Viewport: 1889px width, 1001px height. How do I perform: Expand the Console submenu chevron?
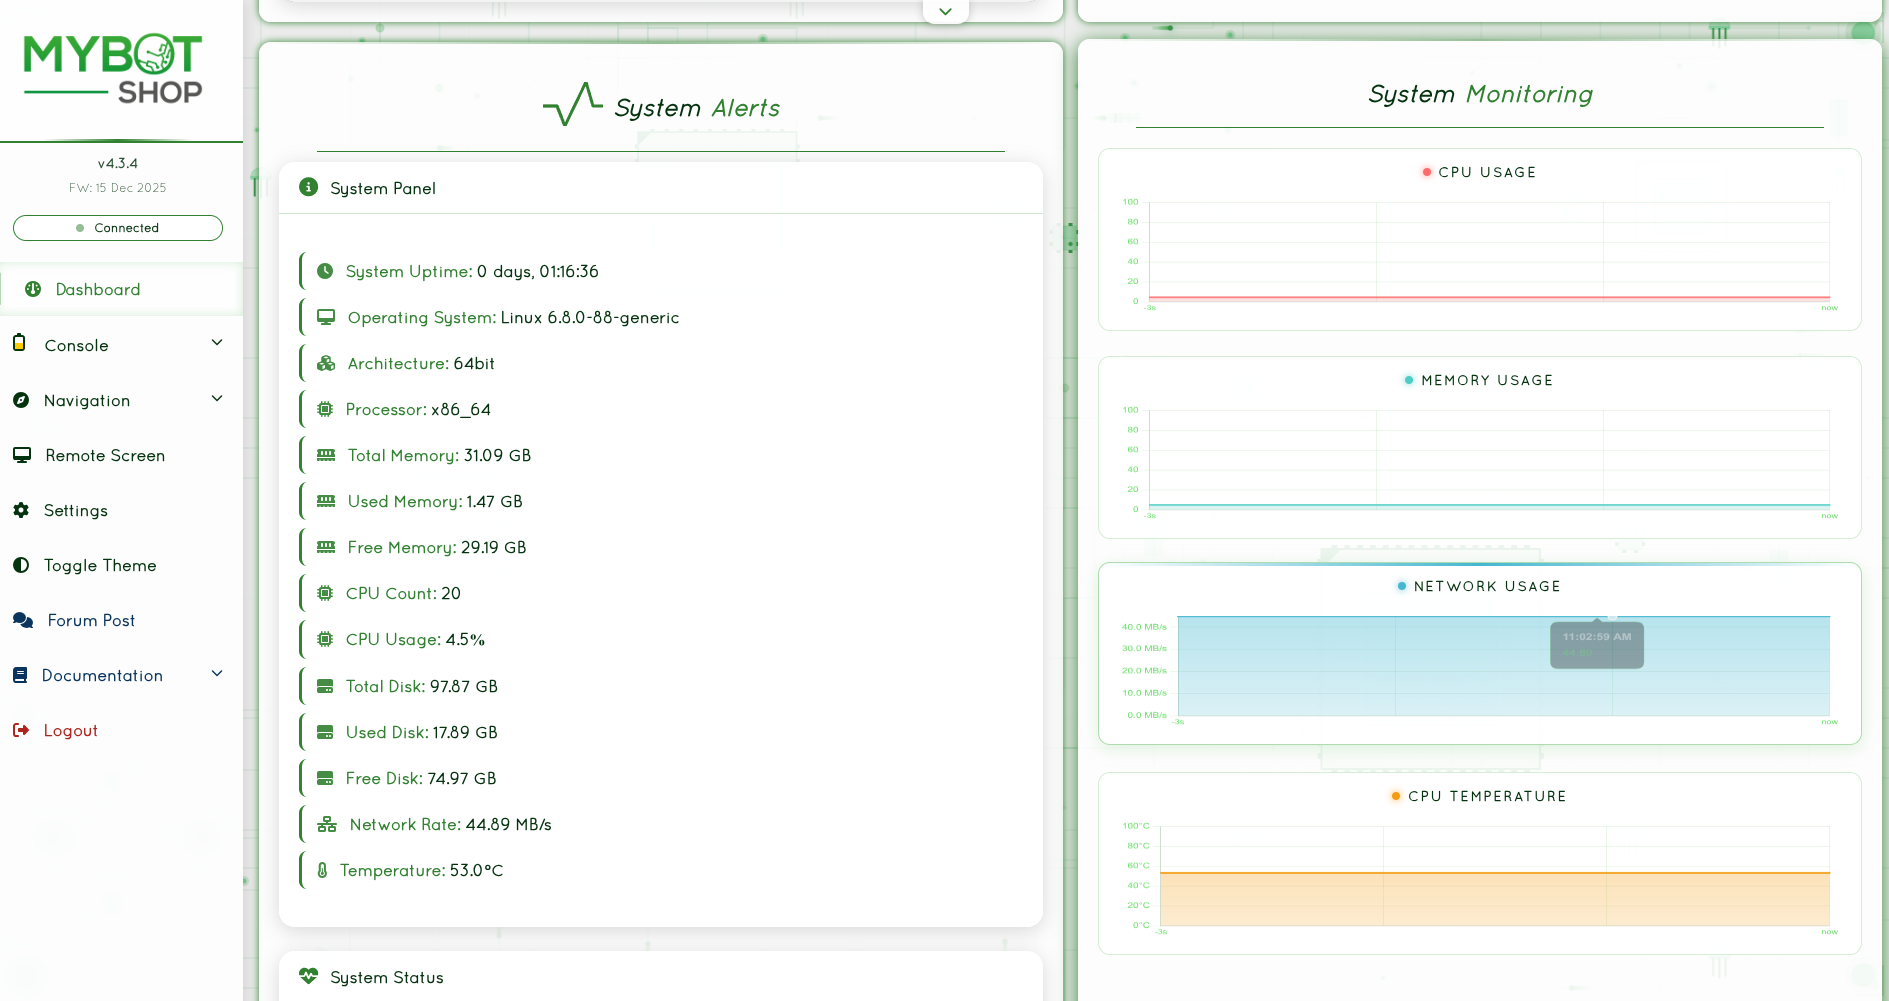click(x=217, y=343)
